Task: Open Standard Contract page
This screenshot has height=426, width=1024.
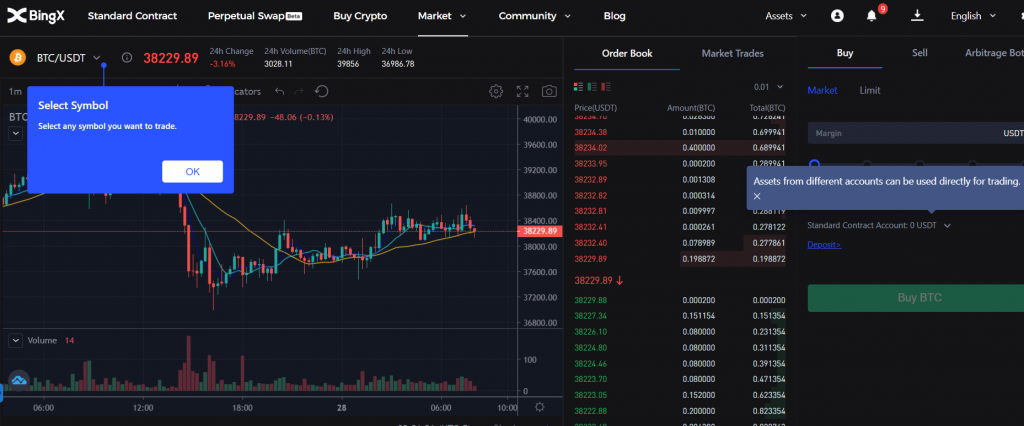Action: [x=132, y=16]
